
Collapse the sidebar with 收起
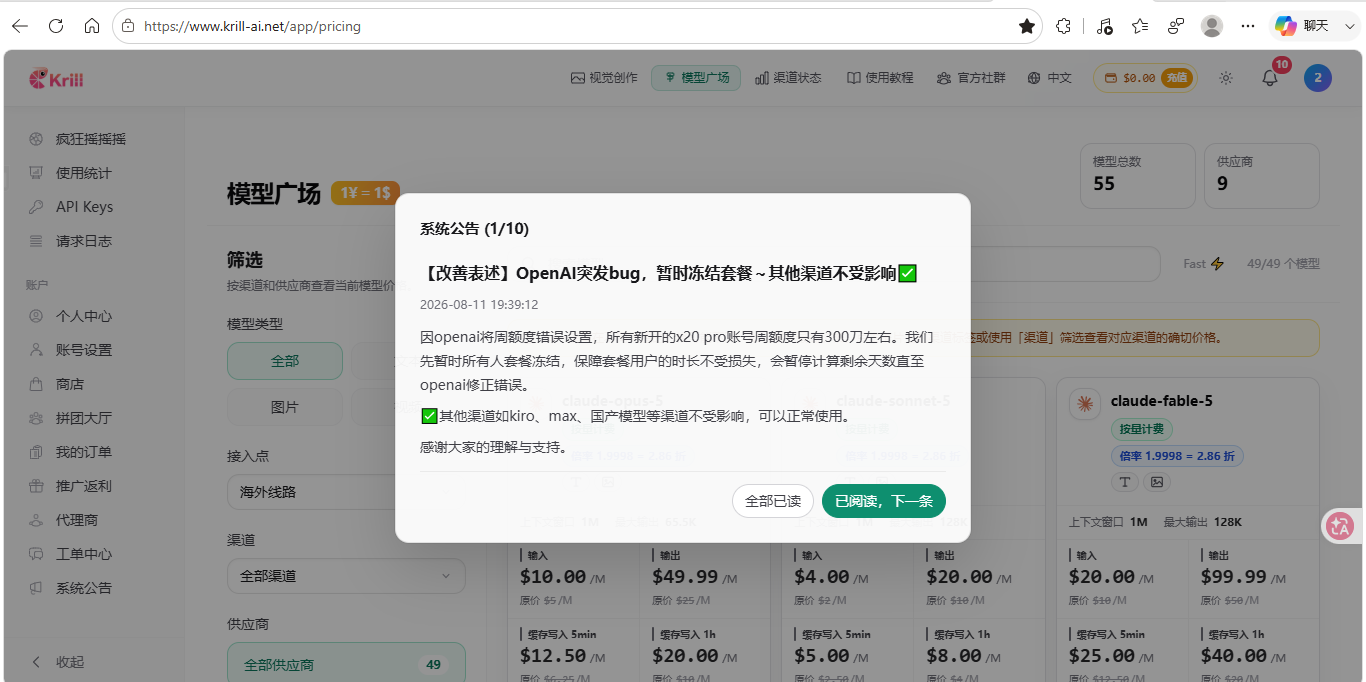point(60,662)
